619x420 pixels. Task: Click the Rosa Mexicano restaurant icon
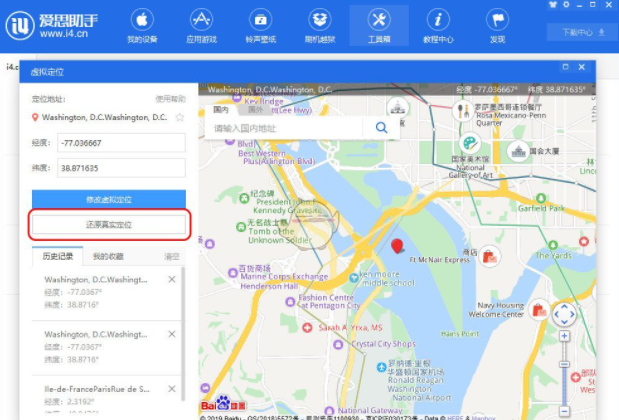click(463, 110)
